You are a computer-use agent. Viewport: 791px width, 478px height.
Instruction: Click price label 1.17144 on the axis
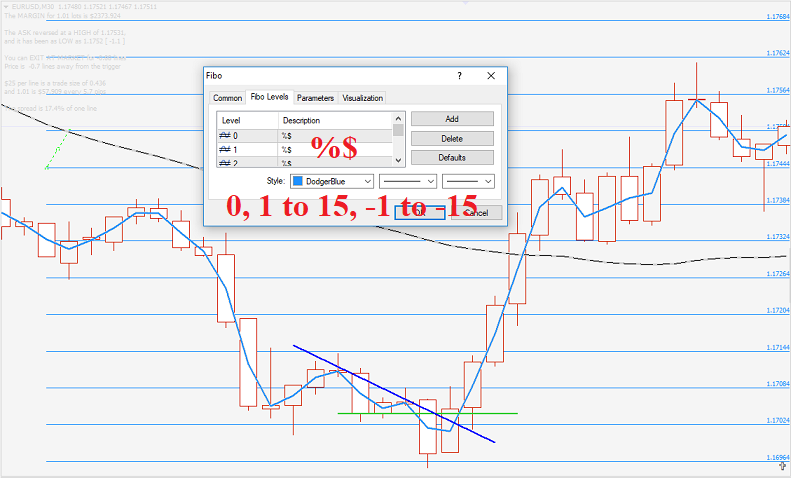[x=777, y=347]
